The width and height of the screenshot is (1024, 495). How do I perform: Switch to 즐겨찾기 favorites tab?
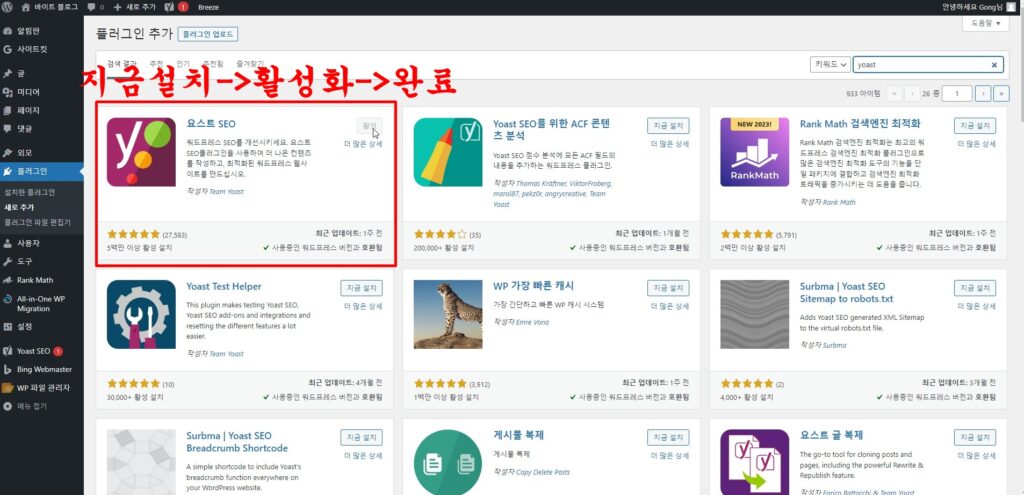(x=249, y=63)
